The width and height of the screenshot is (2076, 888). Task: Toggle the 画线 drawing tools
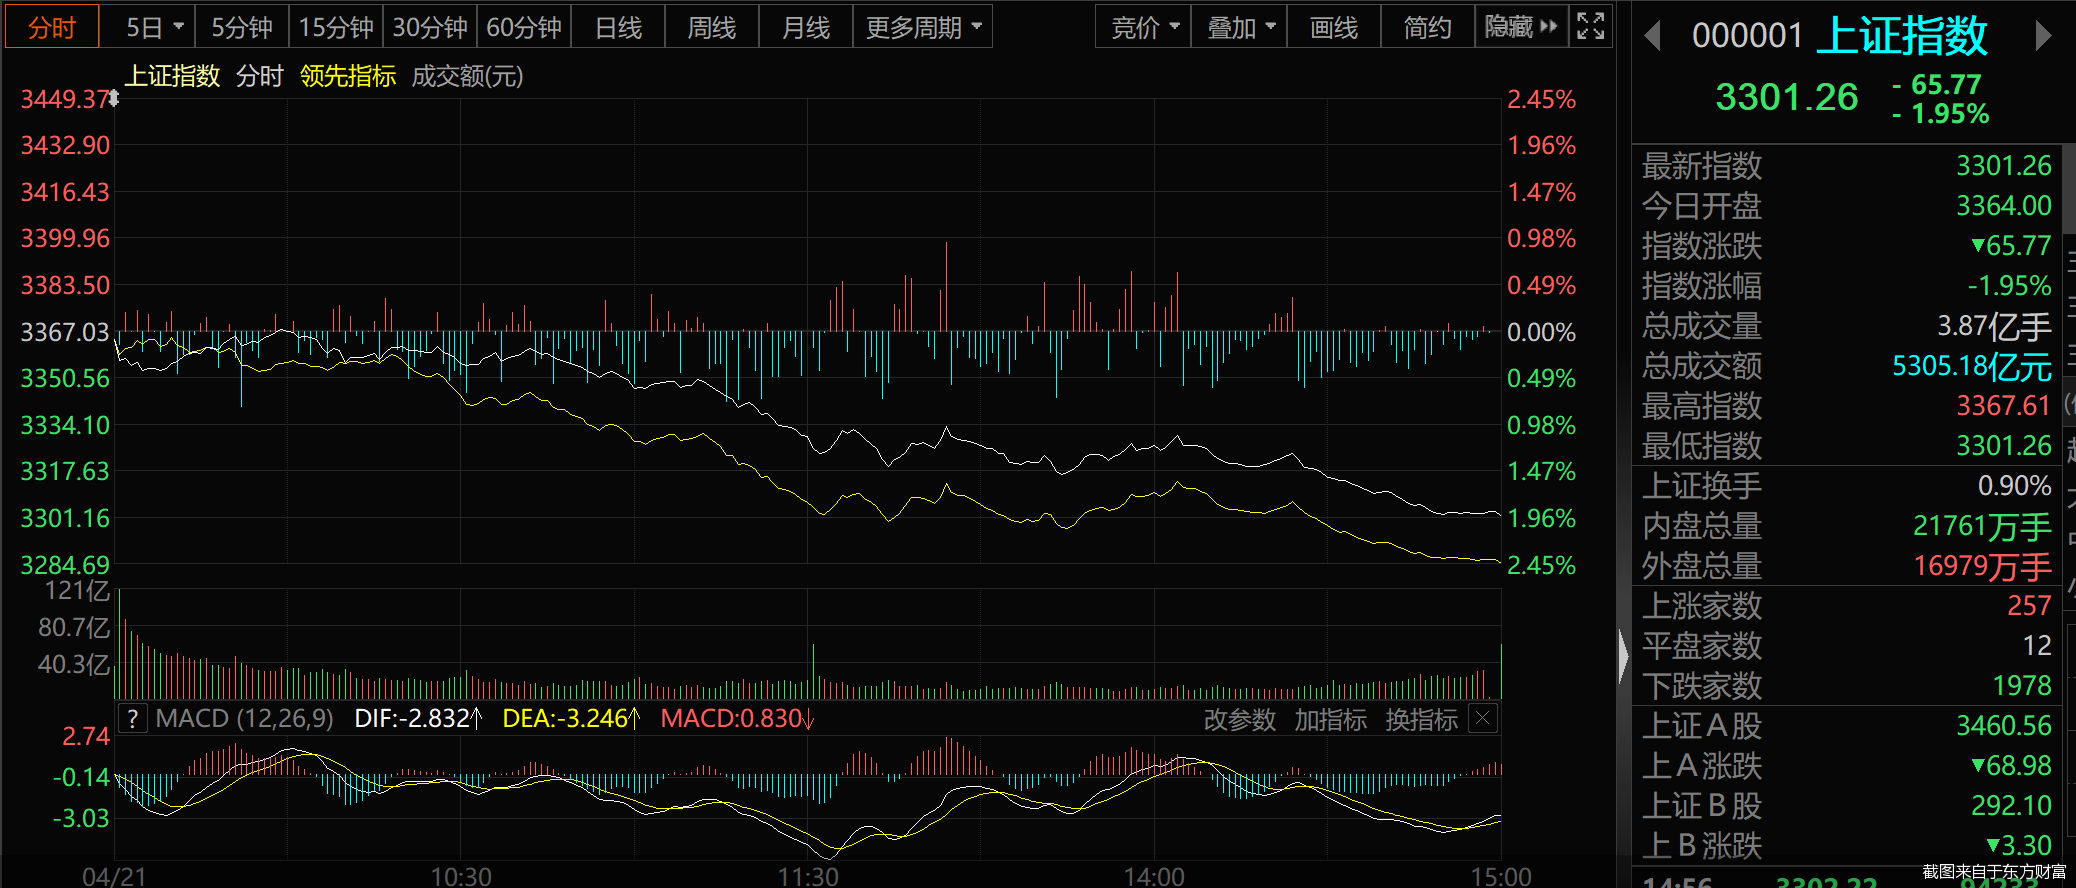1333,27
